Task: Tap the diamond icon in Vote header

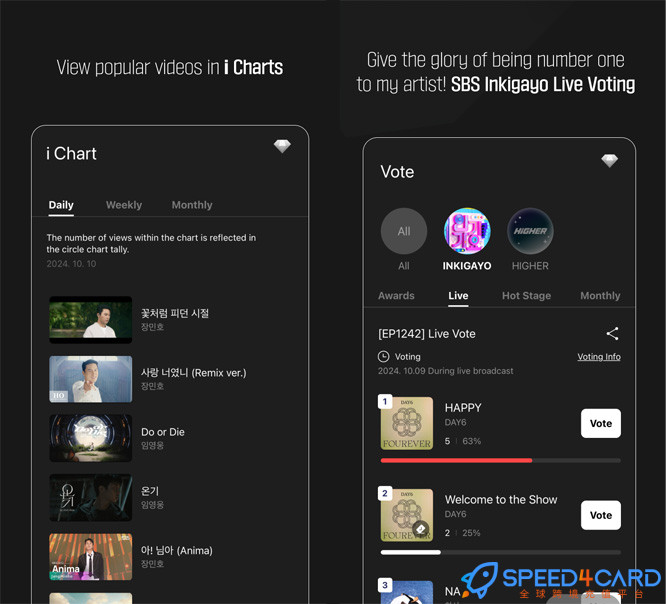Action: pyautogui.click(x=610, y=161)
